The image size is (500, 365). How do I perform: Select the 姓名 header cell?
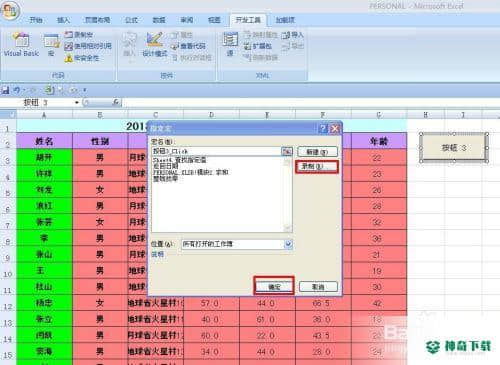pyautogui.click(x=44, y=141)
